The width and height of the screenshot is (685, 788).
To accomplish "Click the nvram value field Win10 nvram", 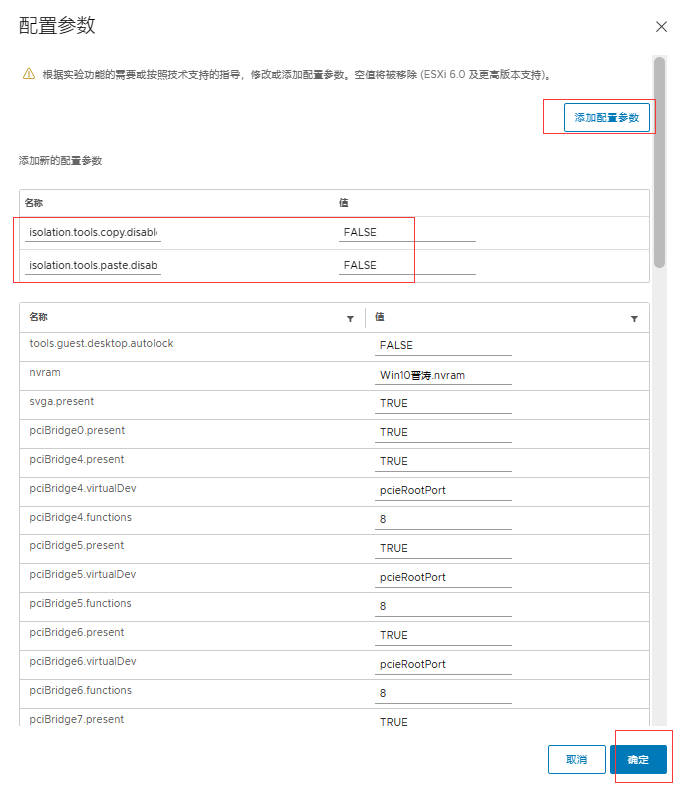I will (x=444, y=376).
